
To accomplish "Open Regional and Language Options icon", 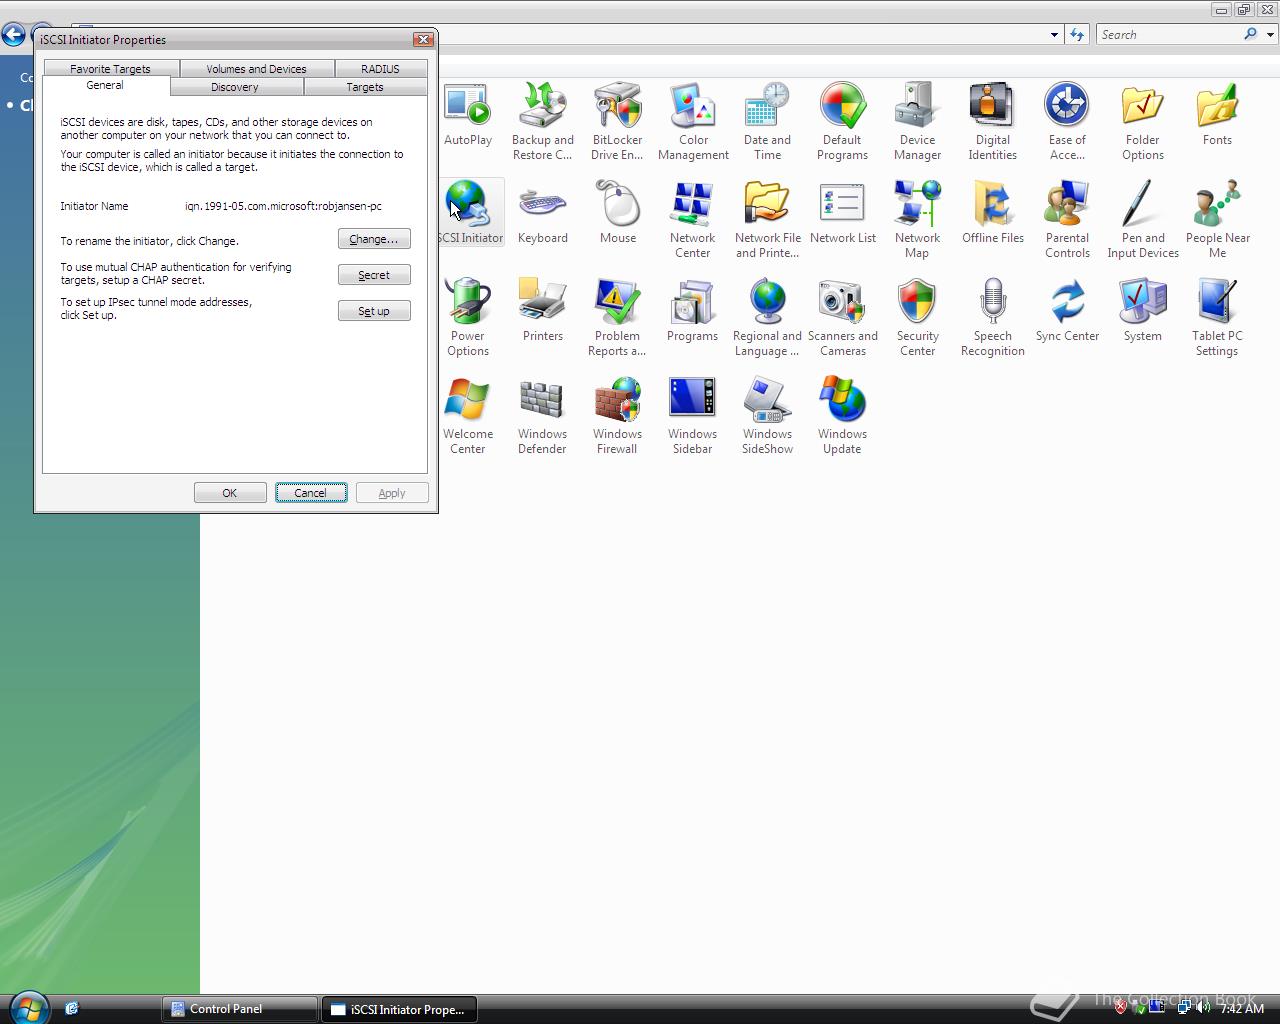I will coord(768,318).
